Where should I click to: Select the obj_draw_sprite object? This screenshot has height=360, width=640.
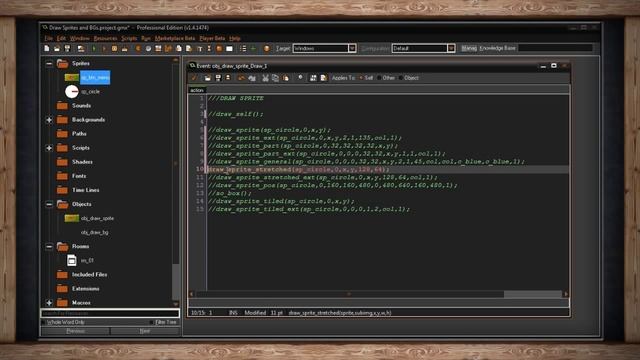coord(97,218)
